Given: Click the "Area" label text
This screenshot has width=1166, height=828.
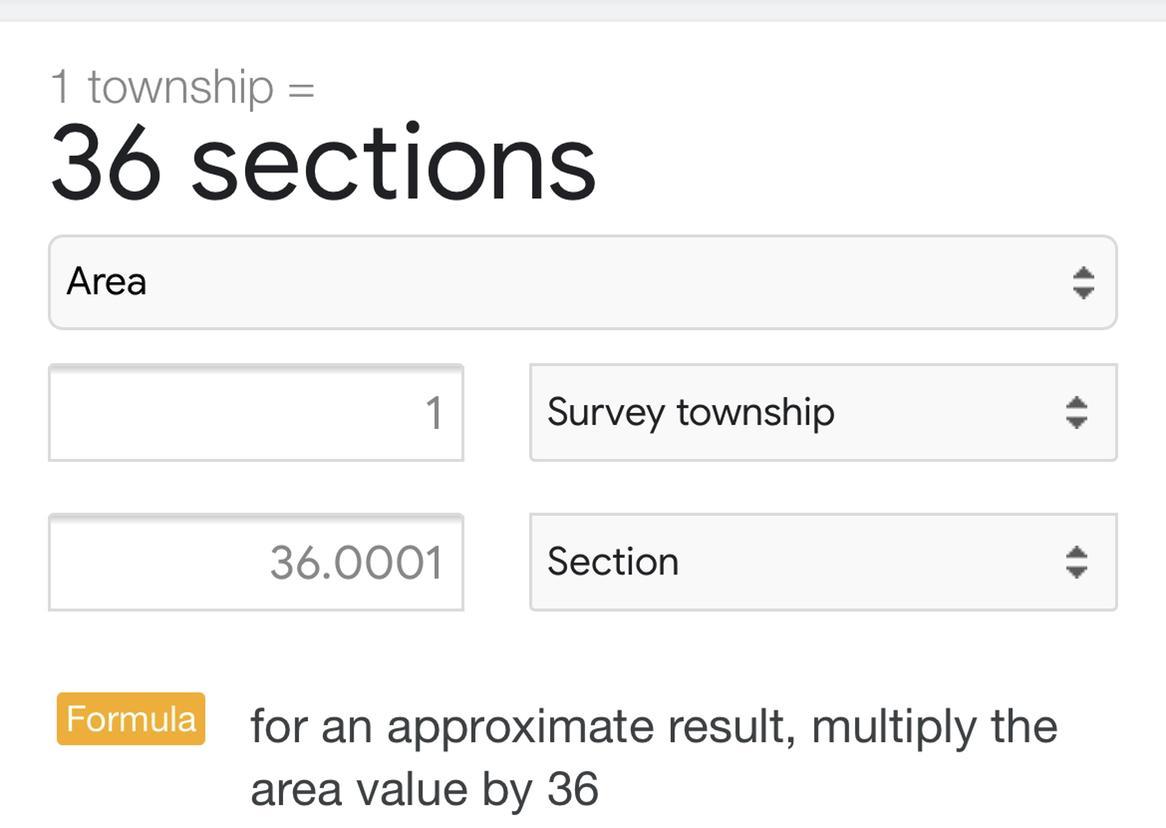Looking at the screenshot, I should (106, 282).
